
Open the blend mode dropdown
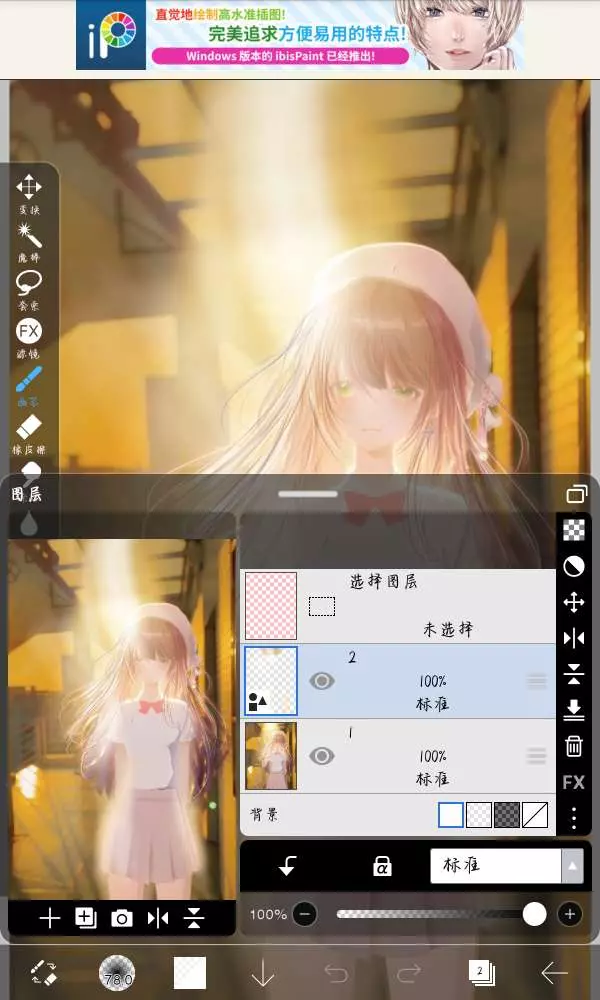coord(506,866)
